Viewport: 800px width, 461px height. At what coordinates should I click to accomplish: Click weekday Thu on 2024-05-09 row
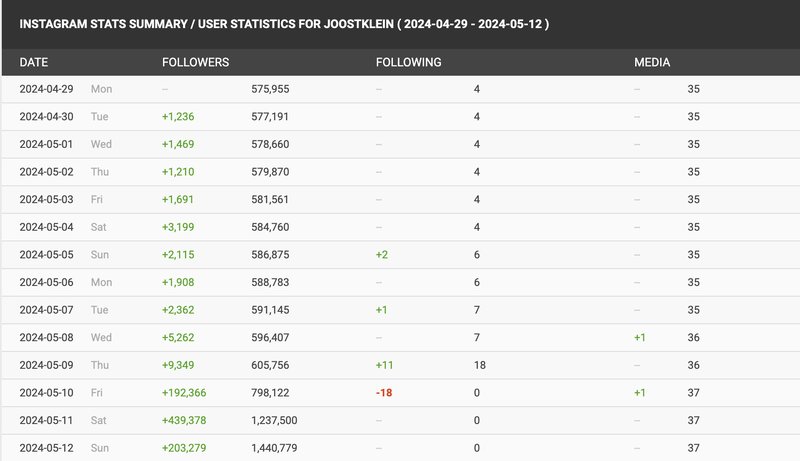click(x=100, y=365)
